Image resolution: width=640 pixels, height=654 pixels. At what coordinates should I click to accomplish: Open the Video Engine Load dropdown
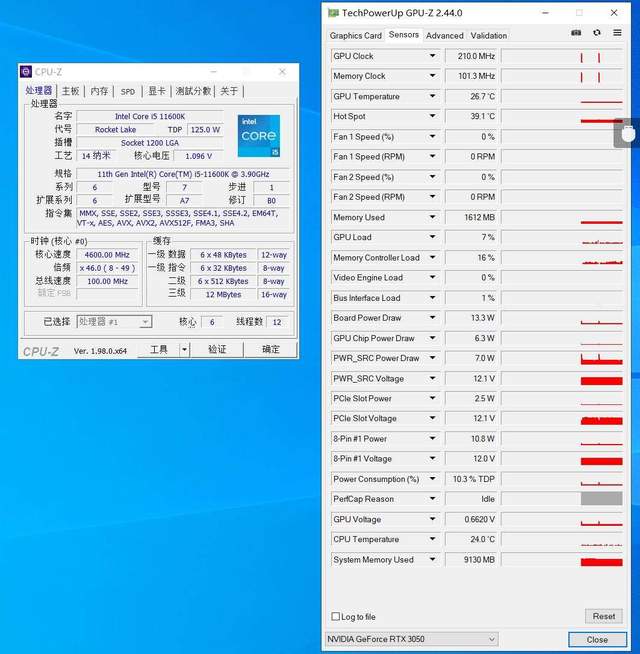click(433, 277)
